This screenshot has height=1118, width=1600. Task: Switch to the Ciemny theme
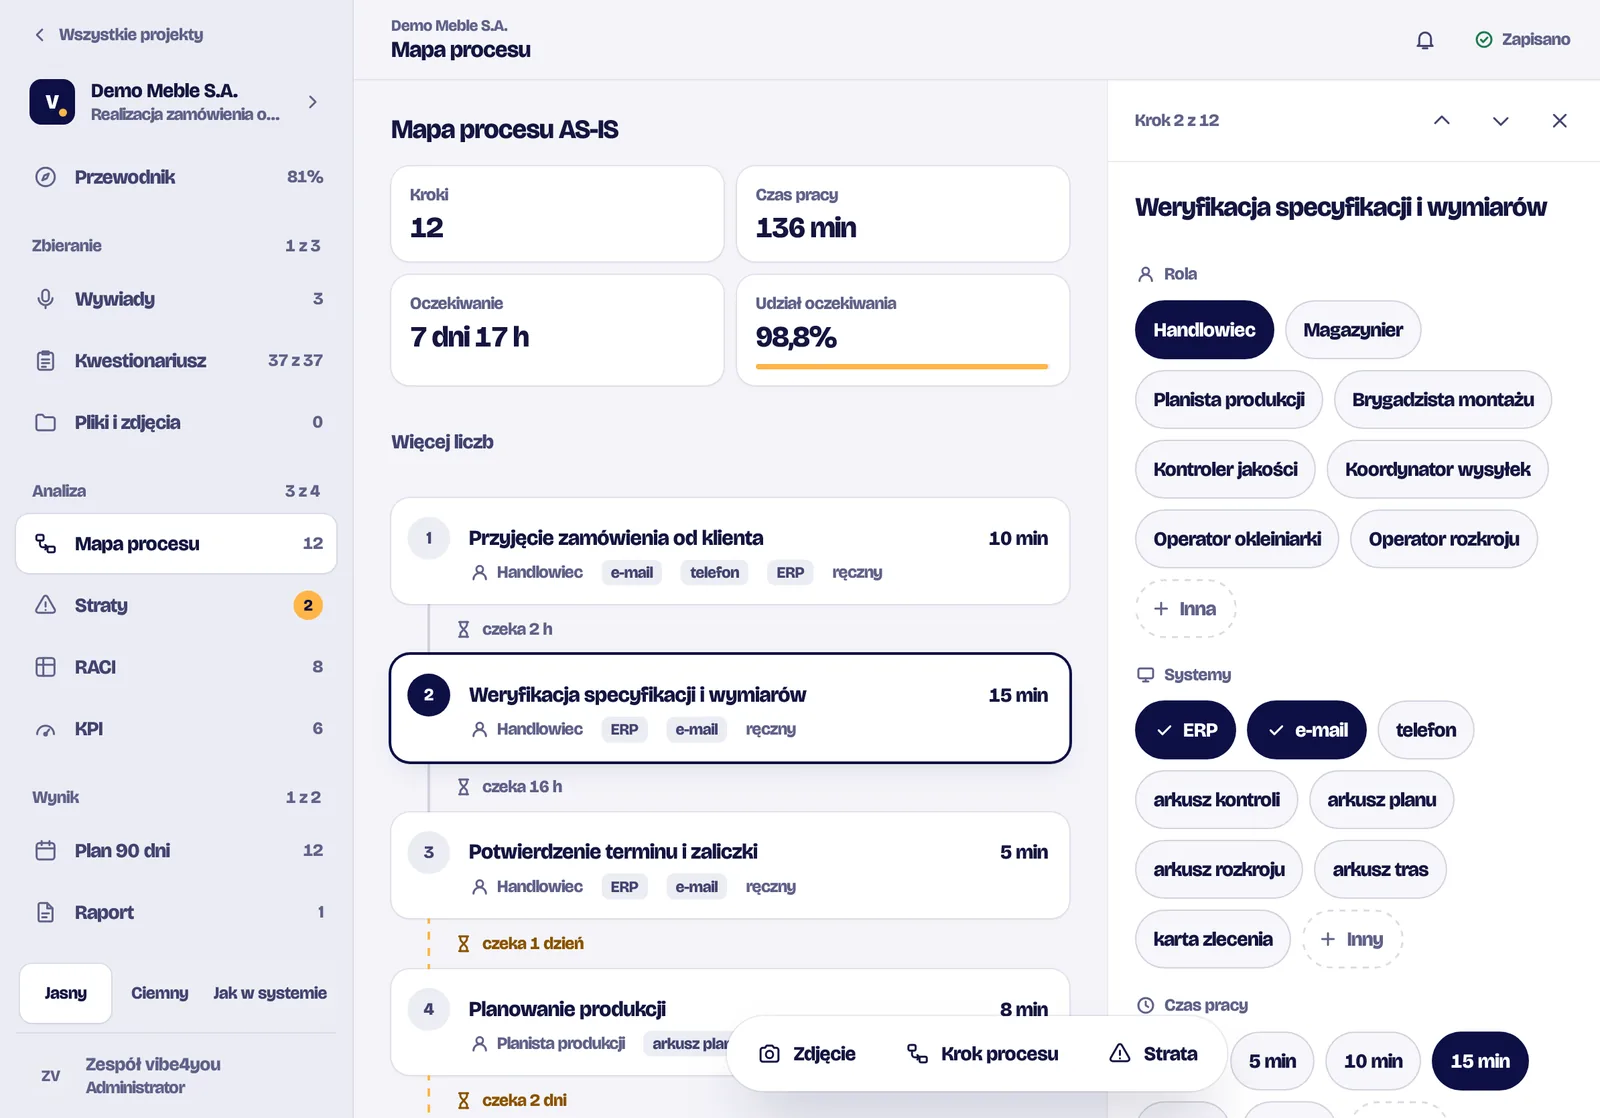(x=160, y=993)
